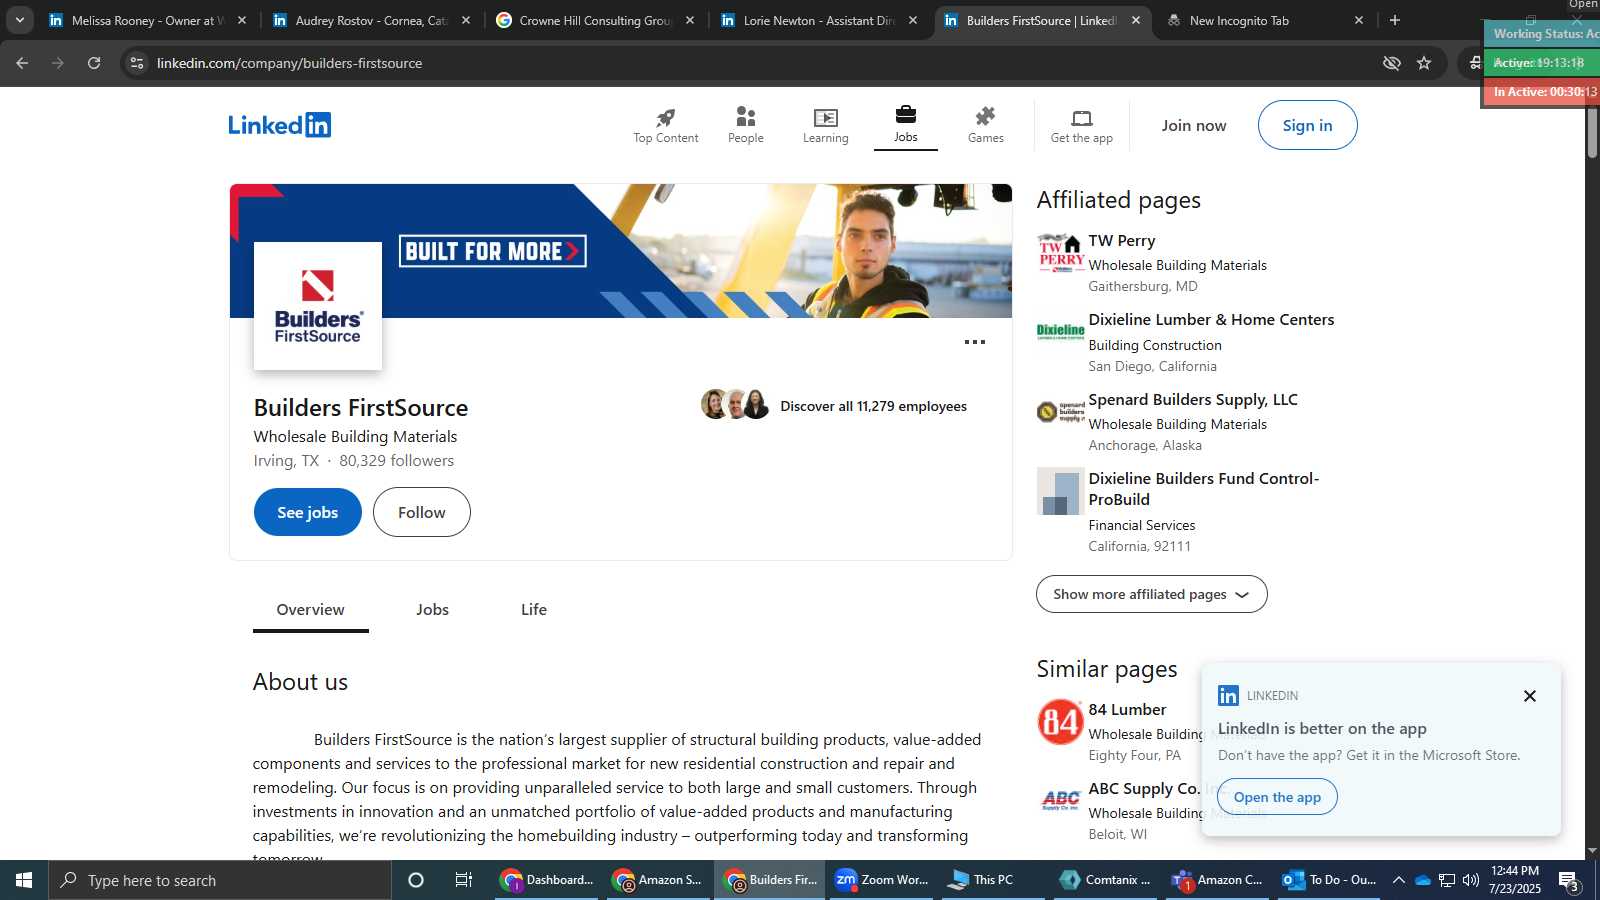Click the TW Perry logo
The width and height of the screenshot is (1600, 900).
click(x=1061, y=255)
